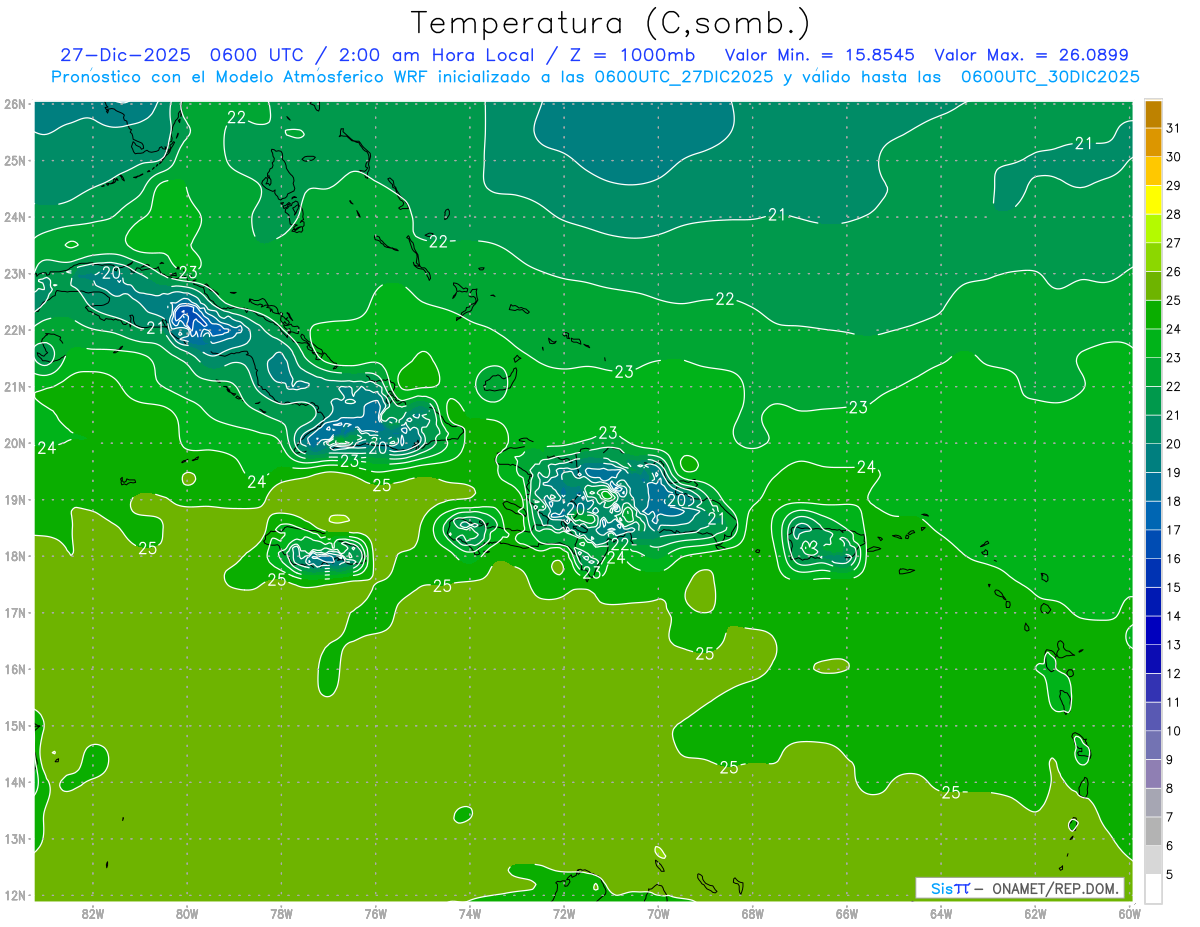Click the '66W' longitude axis label
This screenshot has width=1200, height=927.
pyautogui.click(x=847, y=913)
